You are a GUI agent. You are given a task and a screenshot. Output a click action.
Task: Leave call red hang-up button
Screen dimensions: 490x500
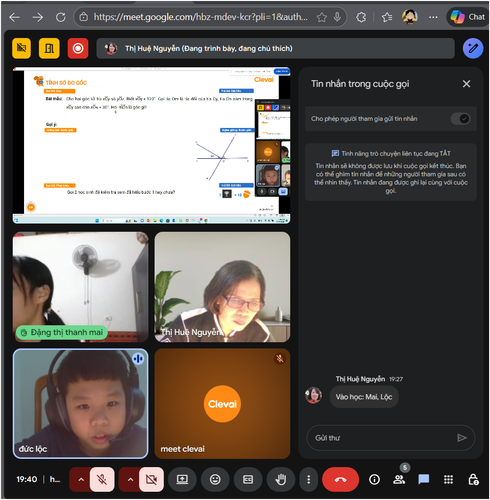[340, 479]
